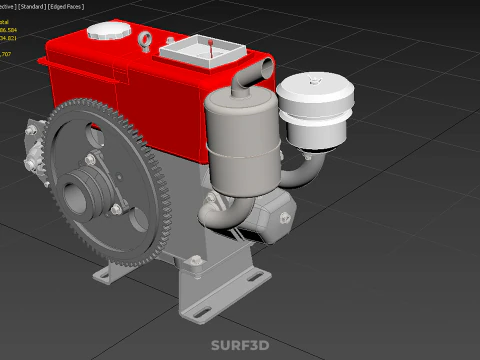This screenshot has width=480, height=360.
Task: Select the white round fuel cap
Action: point(109,32)
